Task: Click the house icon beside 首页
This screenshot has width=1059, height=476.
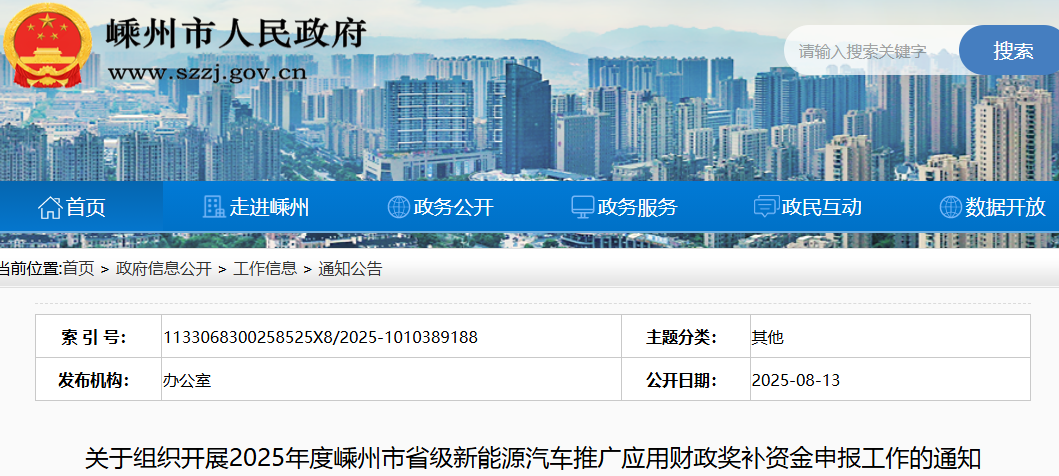Action: pyautogui.click(x=49, y=207)
